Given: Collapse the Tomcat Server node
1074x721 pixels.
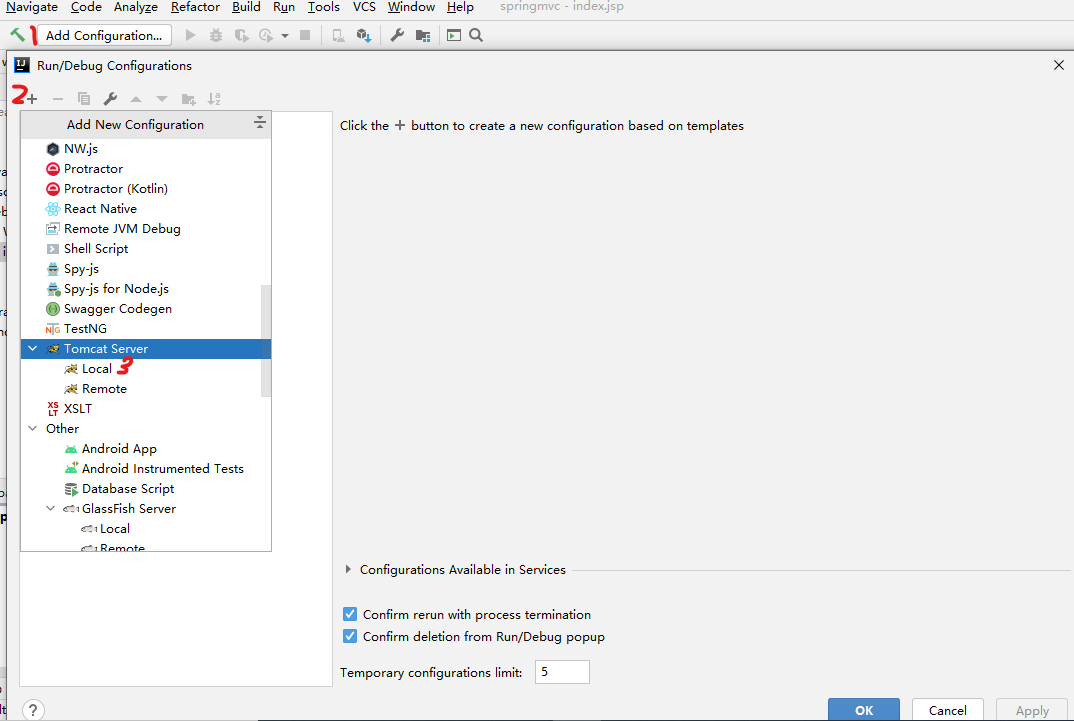Looking at the screenshot, I should pyautogui.click(x=32, y=349).
